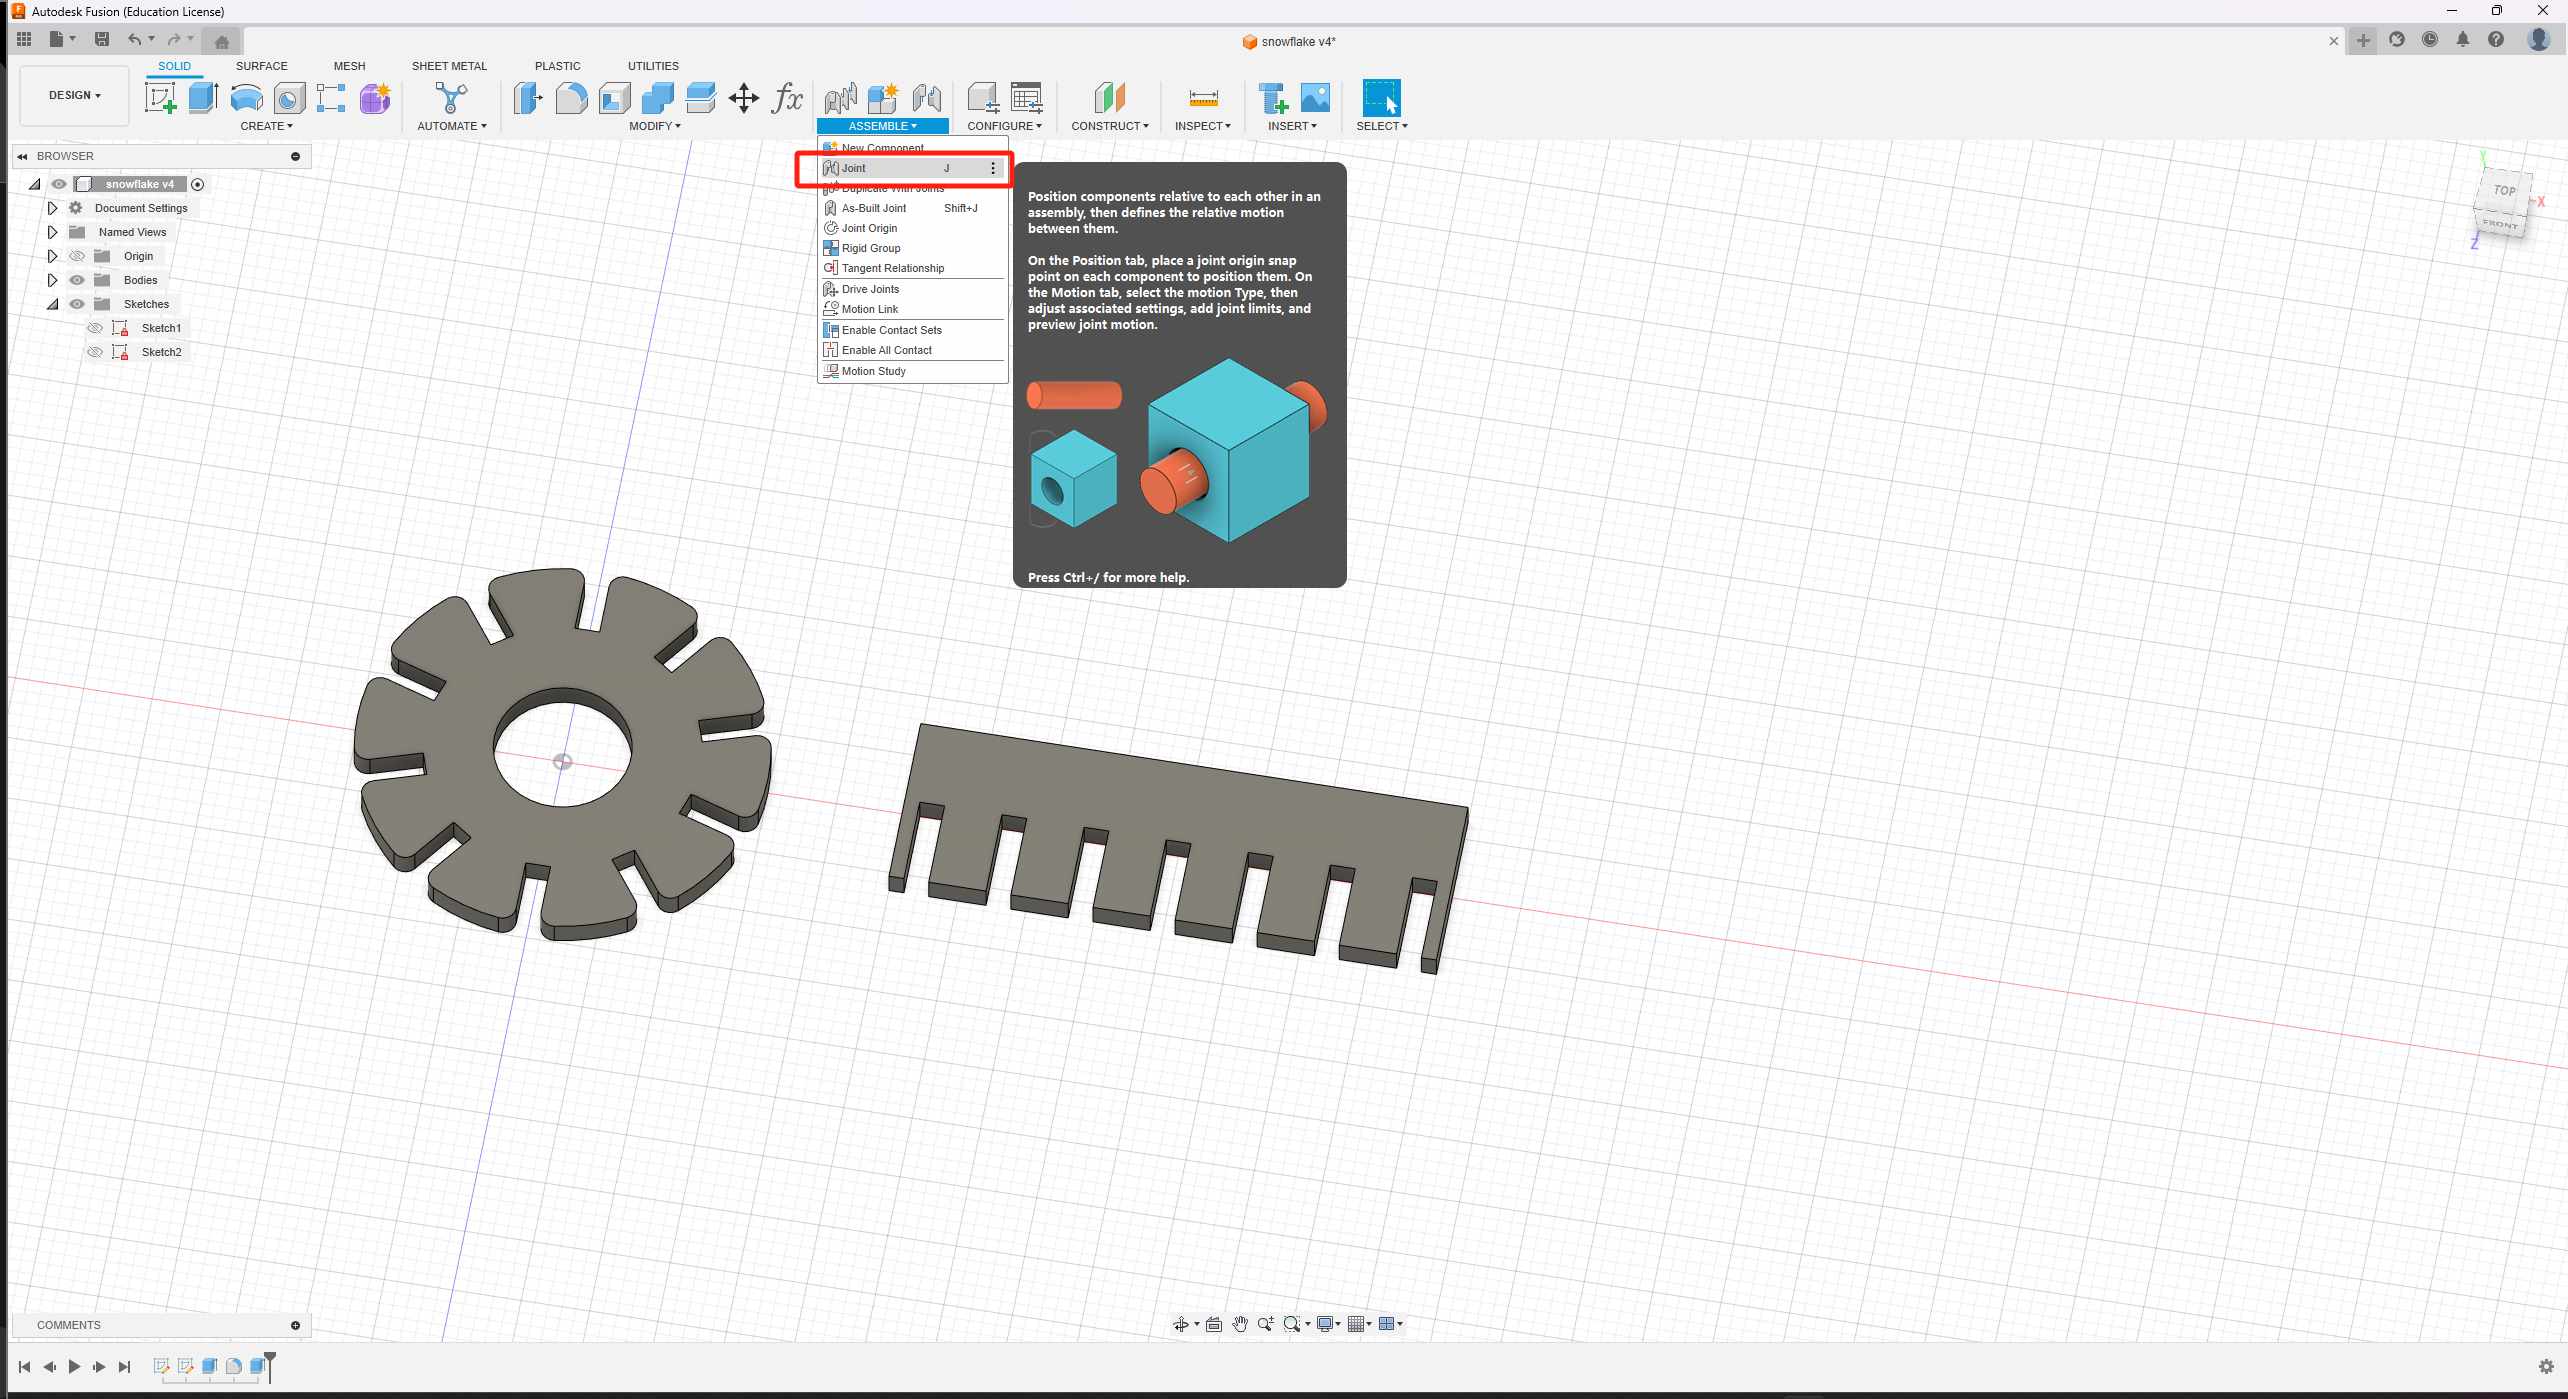Open the purple Create Form tool
This screenshot has height=1399, width=2568.
(x=375, y=98)
